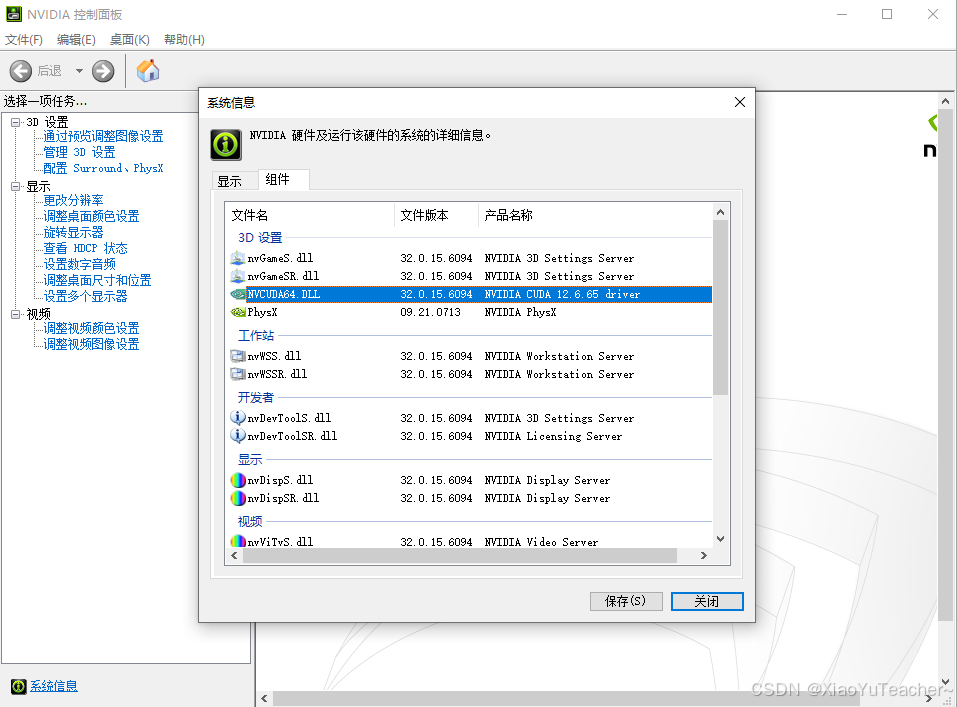Open 设置数字音频 task

(79, 264)
